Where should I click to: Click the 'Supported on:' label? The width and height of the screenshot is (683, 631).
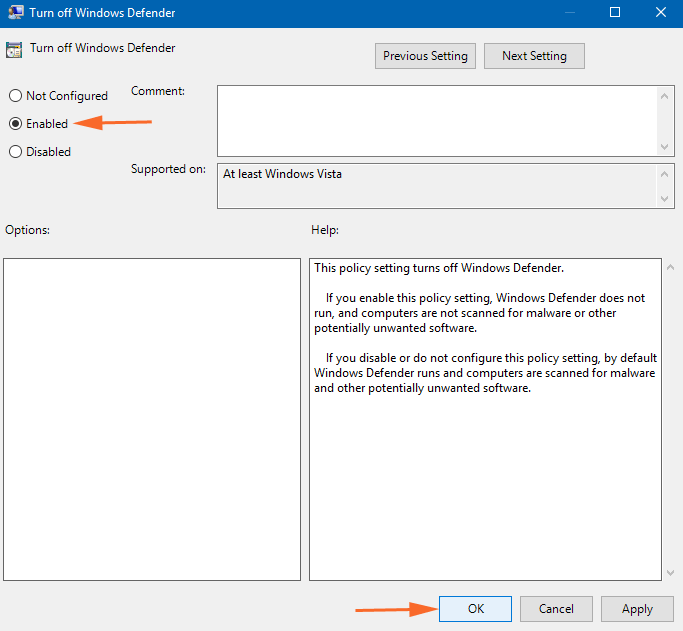point(168,169)
